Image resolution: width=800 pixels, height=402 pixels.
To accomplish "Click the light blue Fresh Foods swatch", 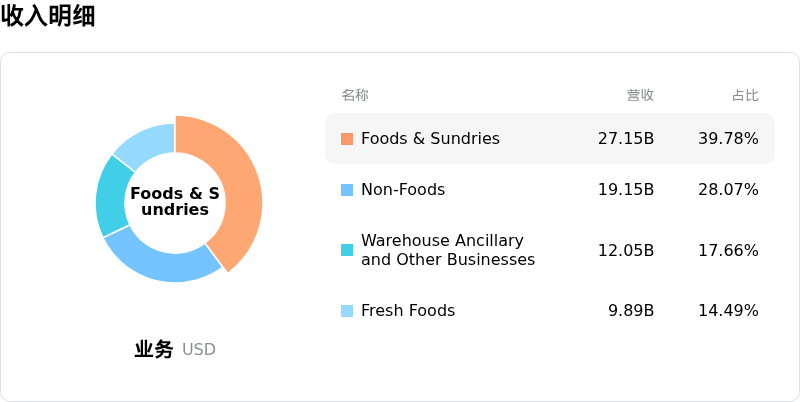I will tap(347, 311).
